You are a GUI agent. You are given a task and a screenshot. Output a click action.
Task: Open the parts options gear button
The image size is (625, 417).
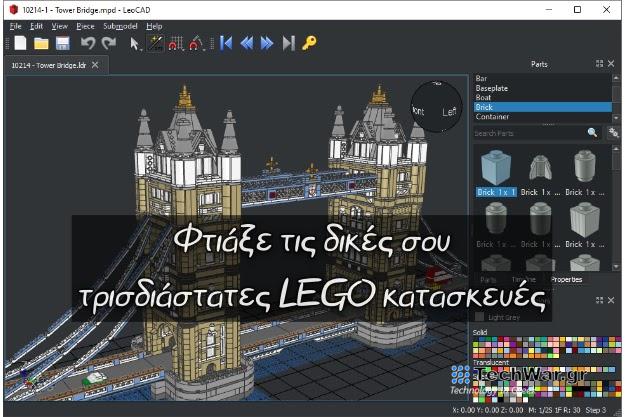click(612, 132)
